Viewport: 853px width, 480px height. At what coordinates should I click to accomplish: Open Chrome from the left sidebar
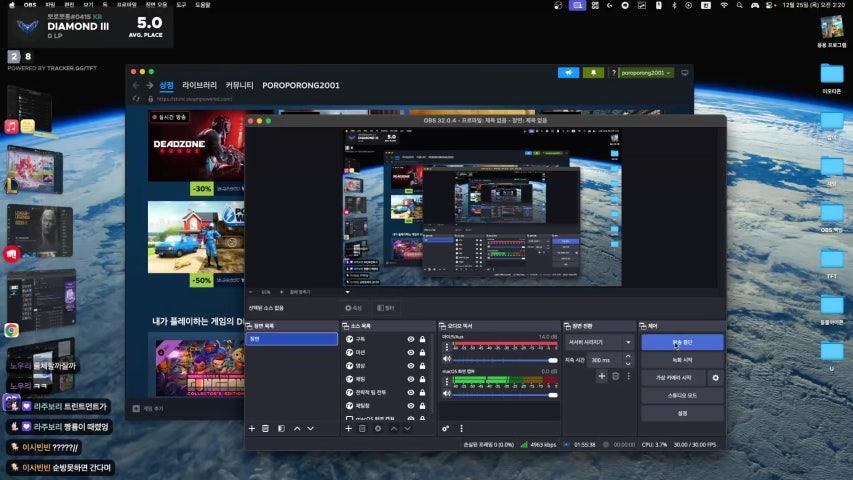click(x=12, y=330)
